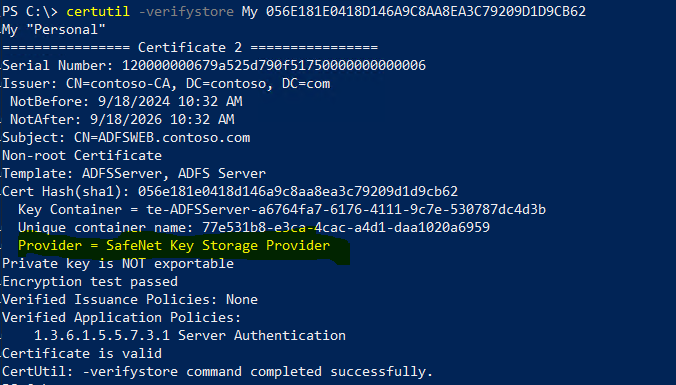Click the NotAfter 9/18/2026 line
This screenshot has height=385, width=676.
click(x=122, y=119)
